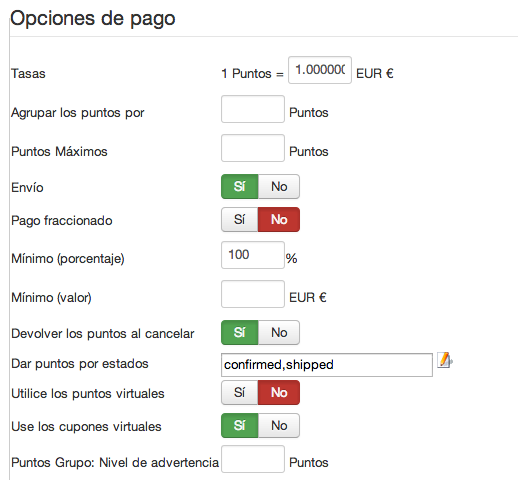The image size is (518, 480).
Task: Set Envío to Sí
Action: click(240, 187)
